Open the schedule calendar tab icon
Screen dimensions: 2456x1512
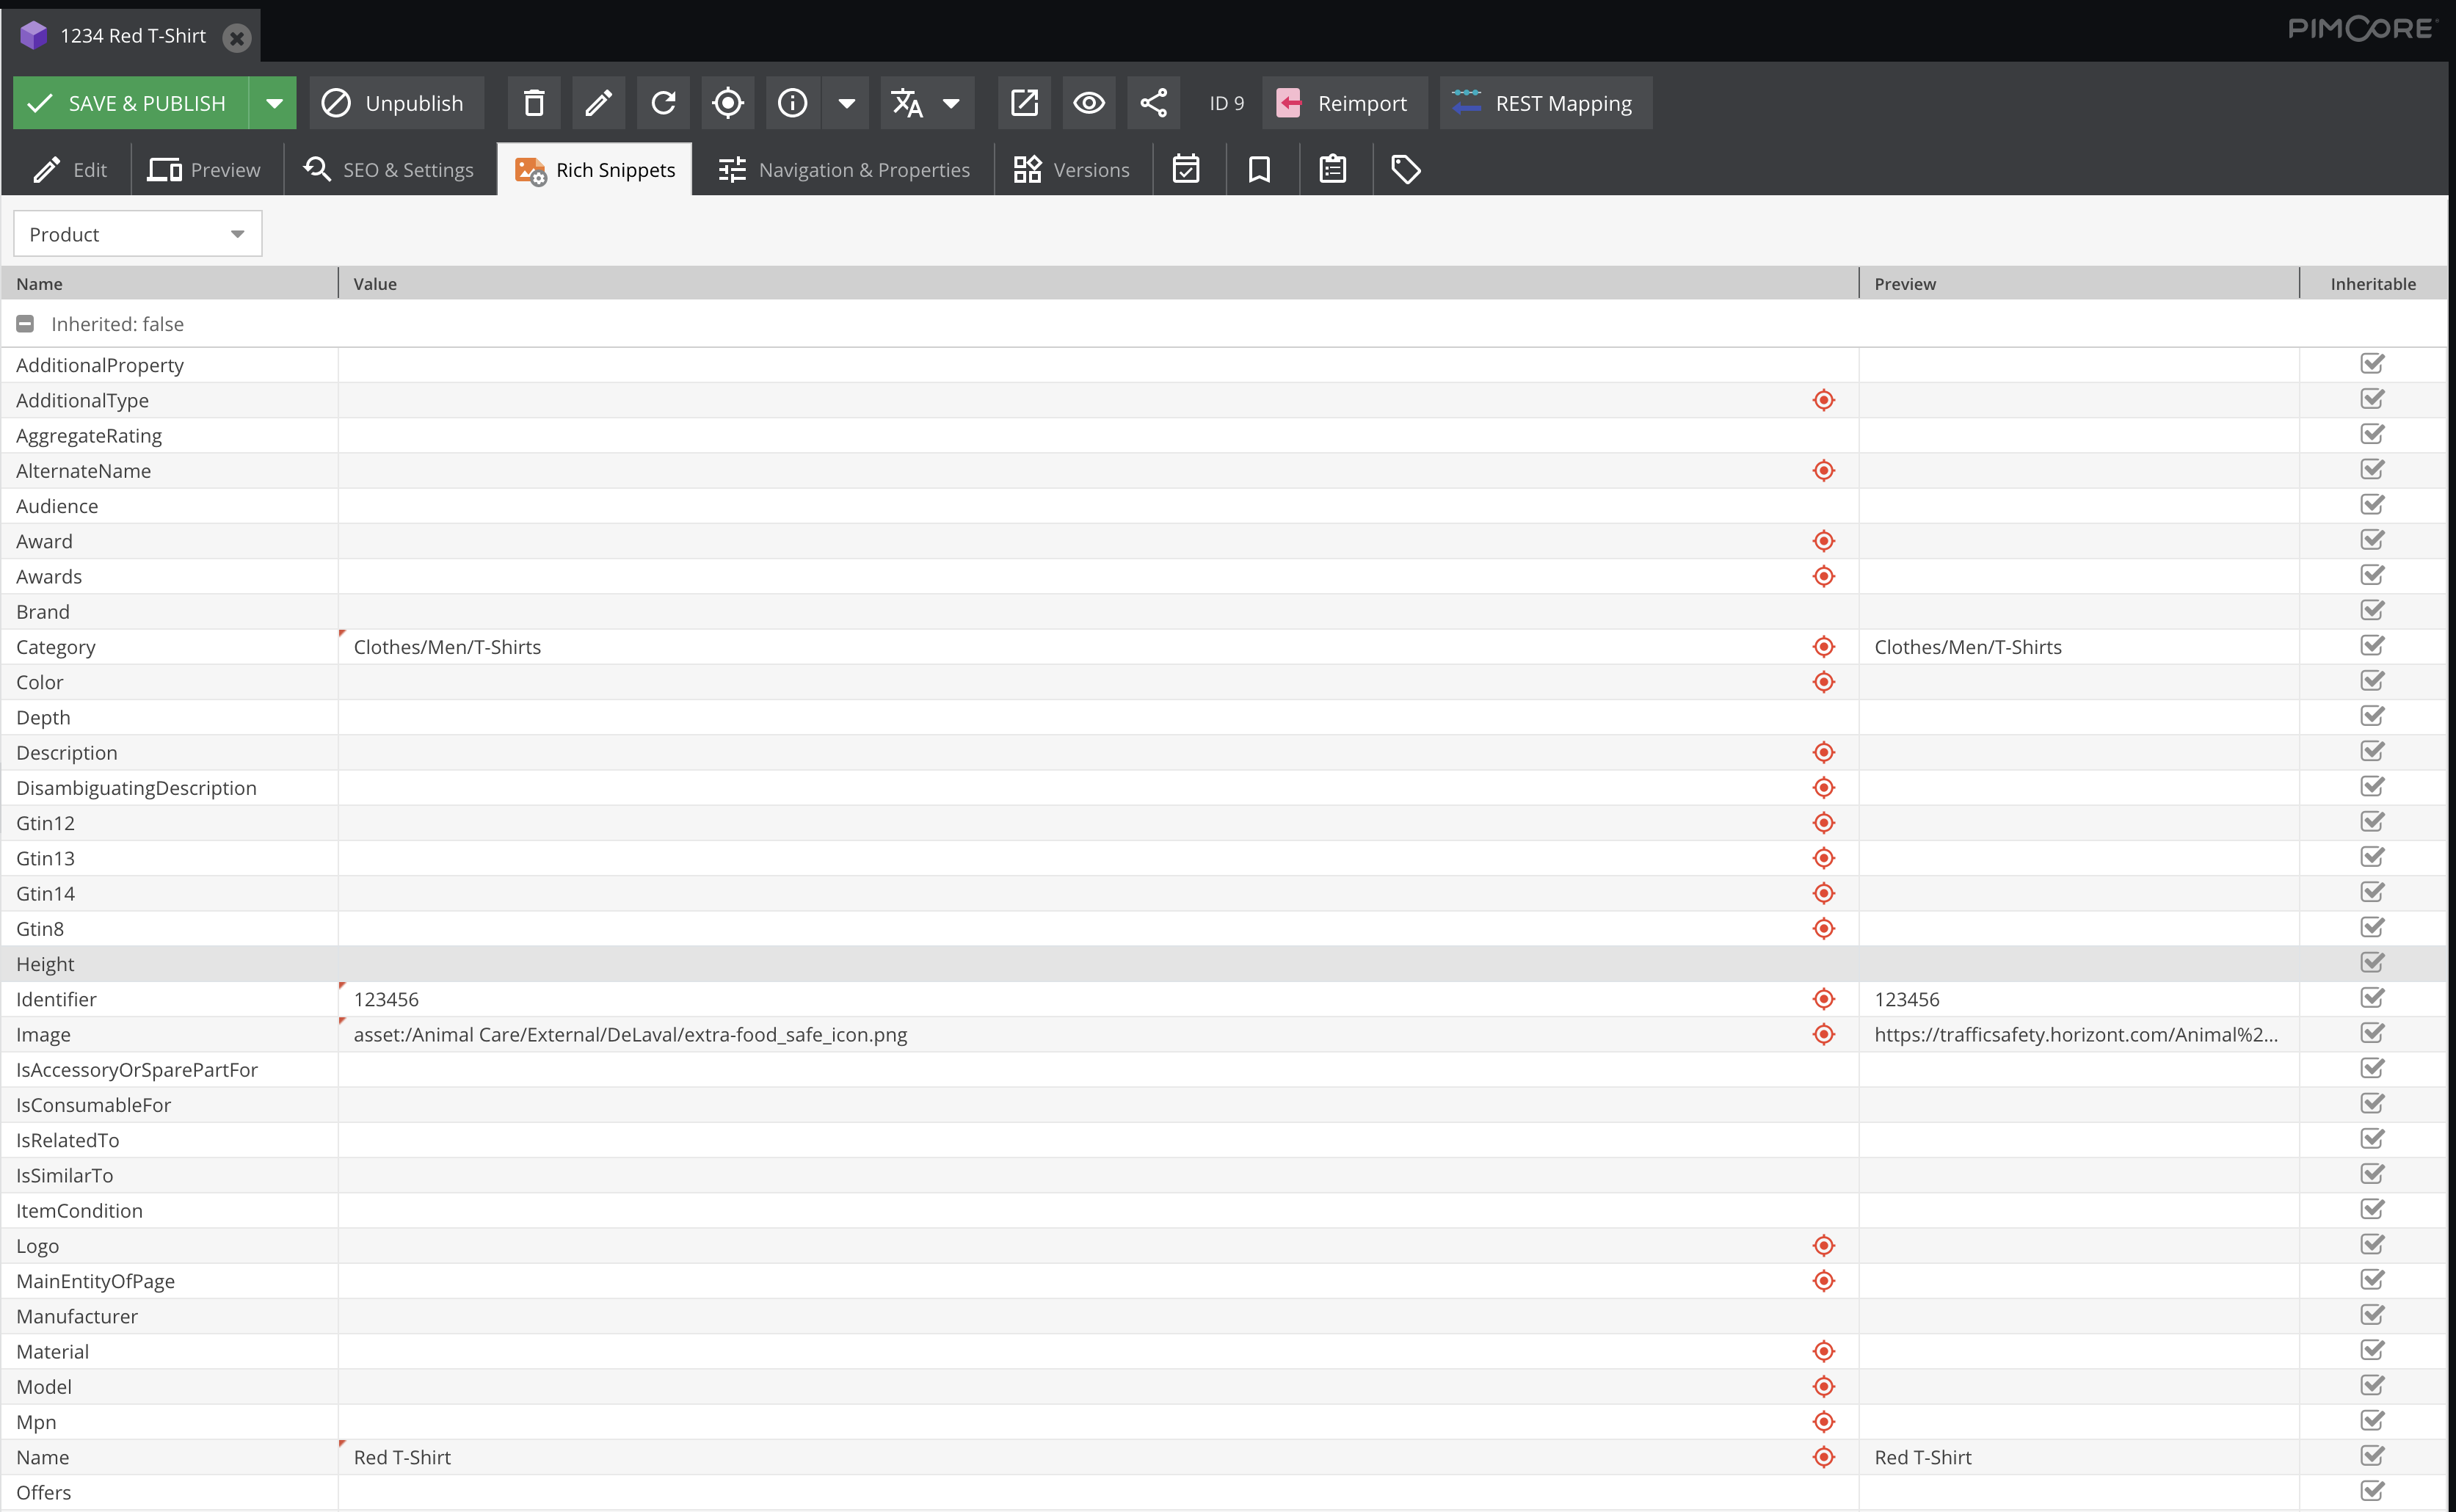coord(1186,169)
